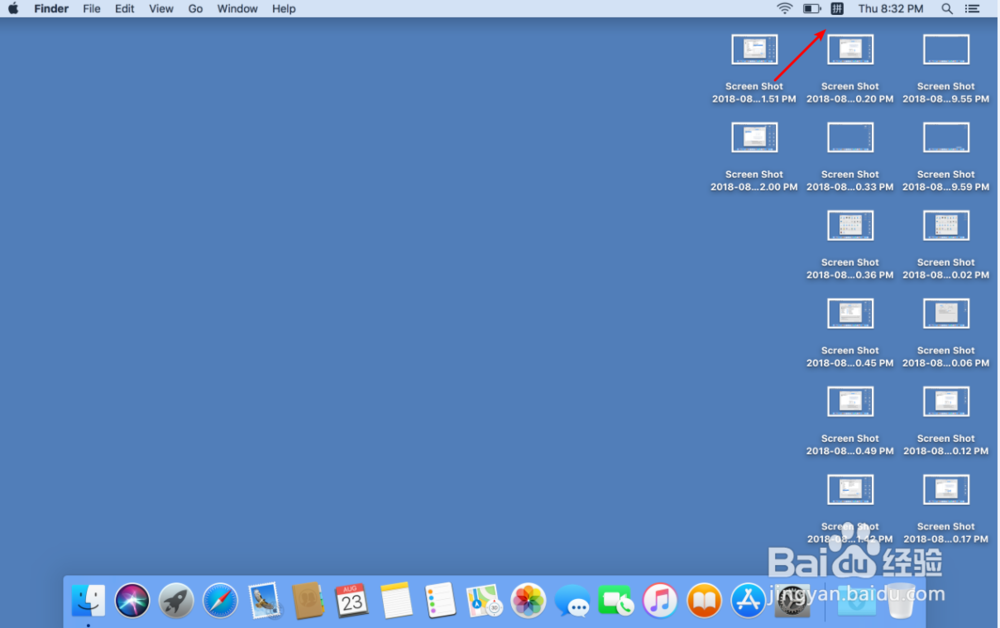Launch Siri from the Dock

click(x=132, y=600)
